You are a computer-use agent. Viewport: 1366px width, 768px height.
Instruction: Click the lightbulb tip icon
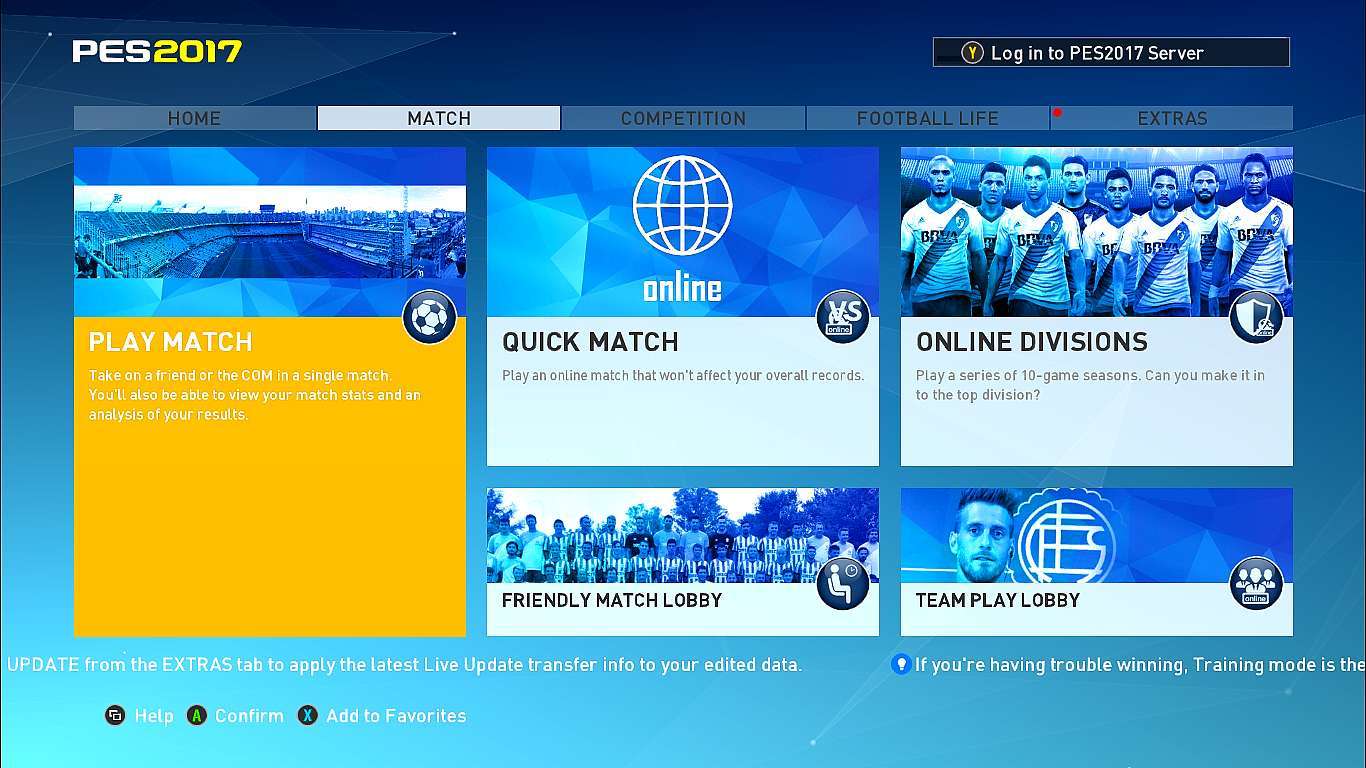click(x=901, y=664)
